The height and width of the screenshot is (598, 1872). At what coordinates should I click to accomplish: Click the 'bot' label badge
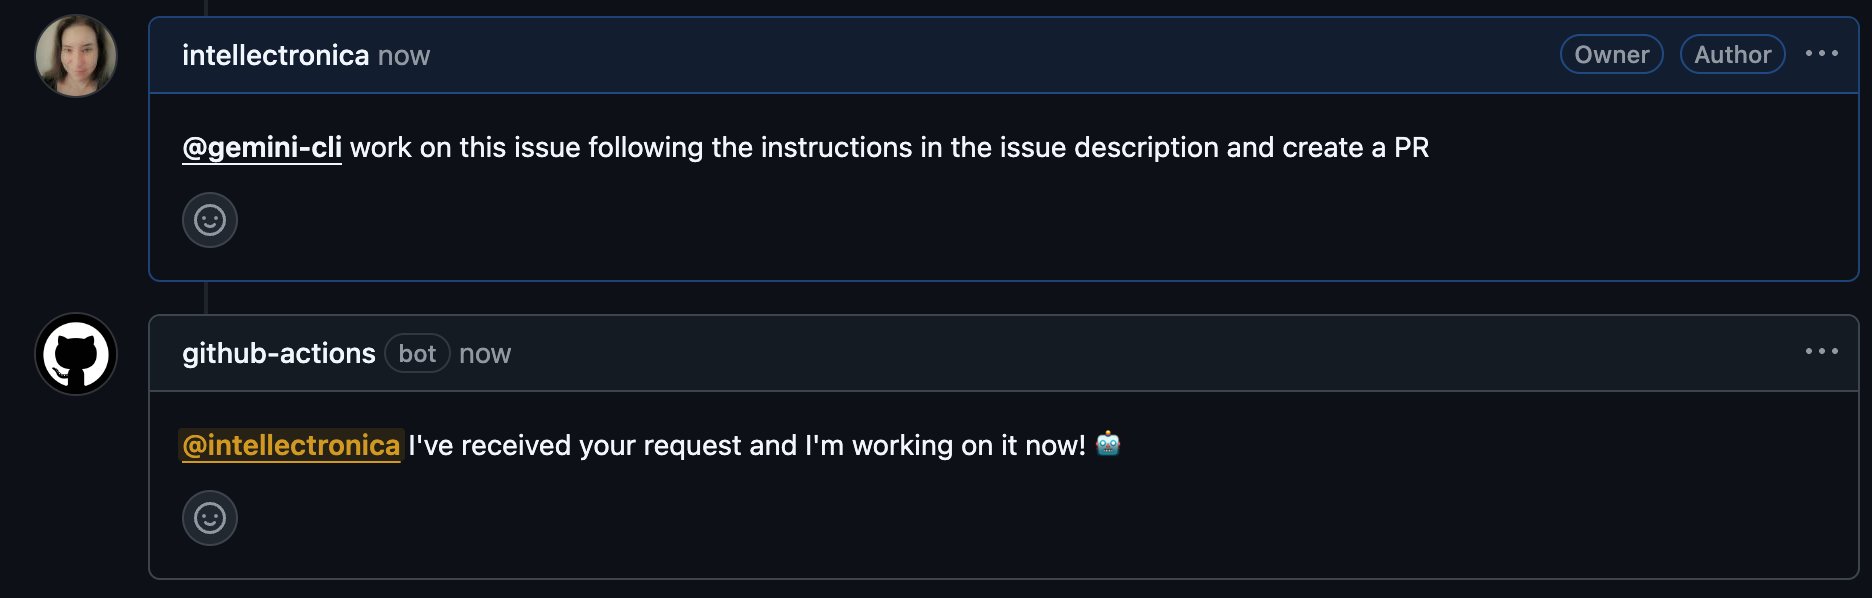coord(417,354)
